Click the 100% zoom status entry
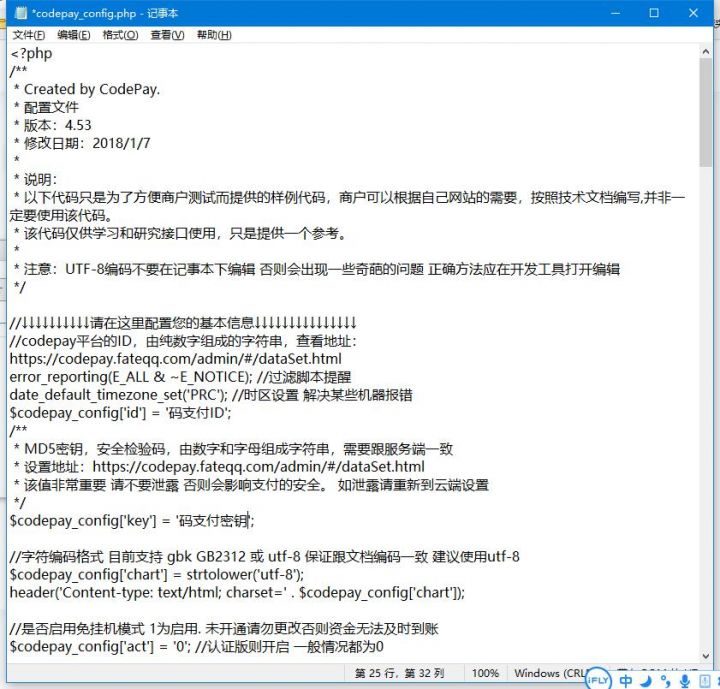 tap(485, 673)
